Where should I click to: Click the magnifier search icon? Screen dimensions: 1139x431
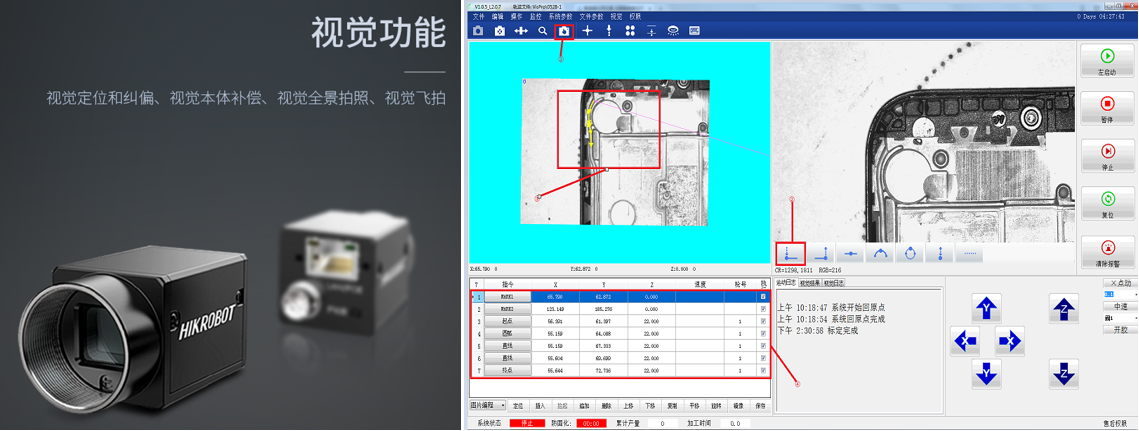[543, 31]
